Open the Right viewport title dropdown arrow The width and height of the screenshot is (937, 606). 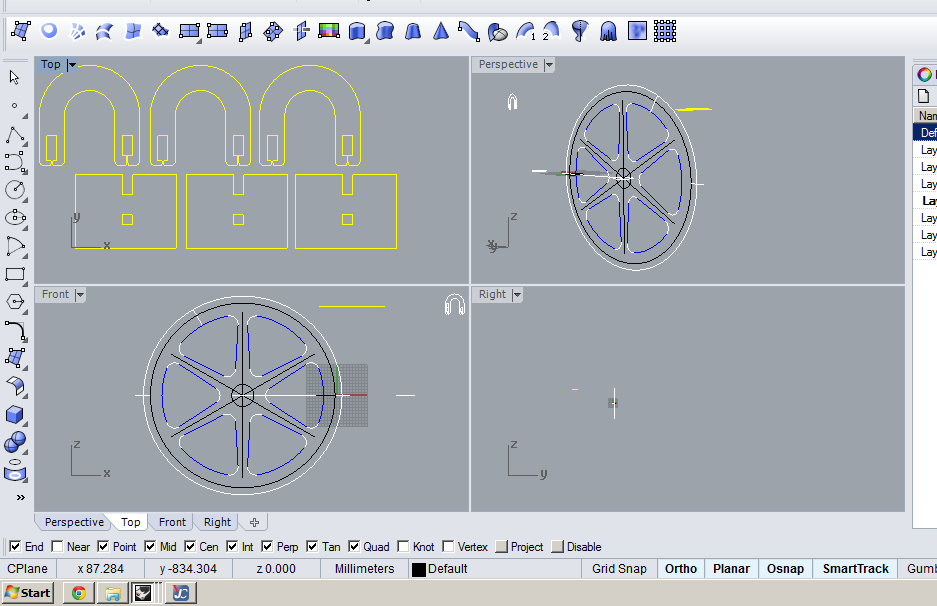point(518,295)
